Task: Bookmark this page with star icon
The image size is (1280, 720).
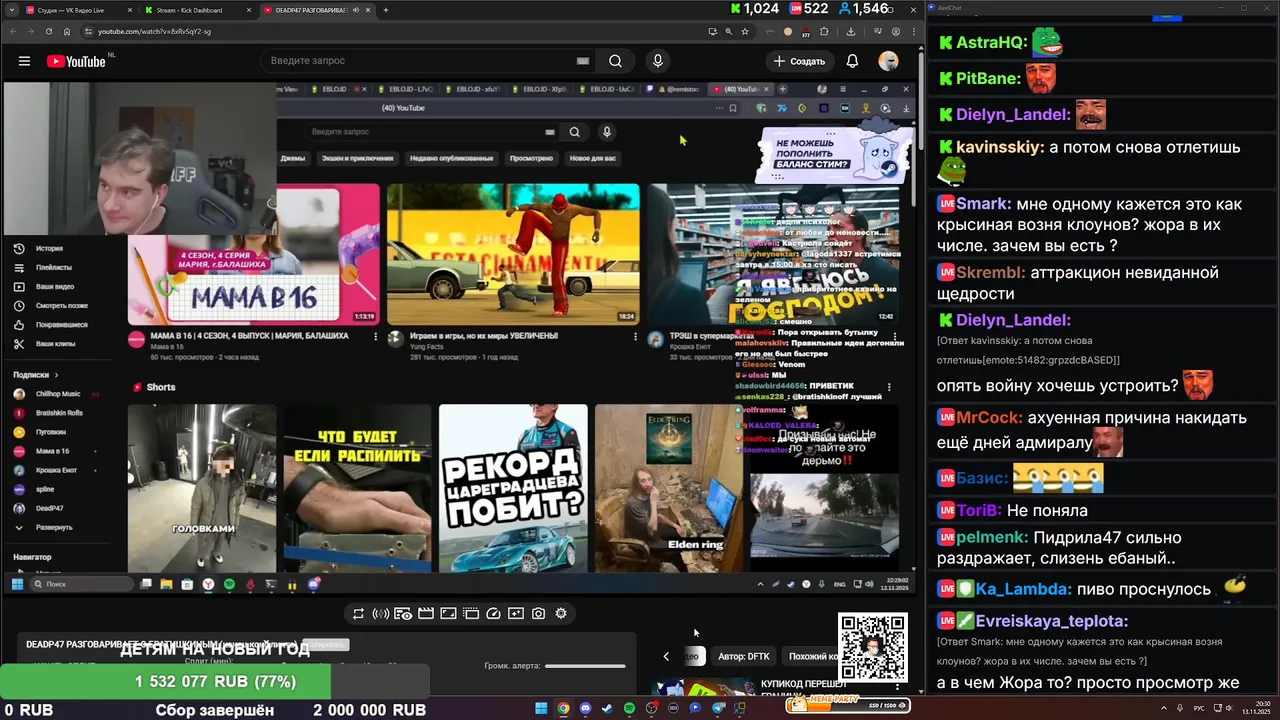Action: tap(745, 31)
